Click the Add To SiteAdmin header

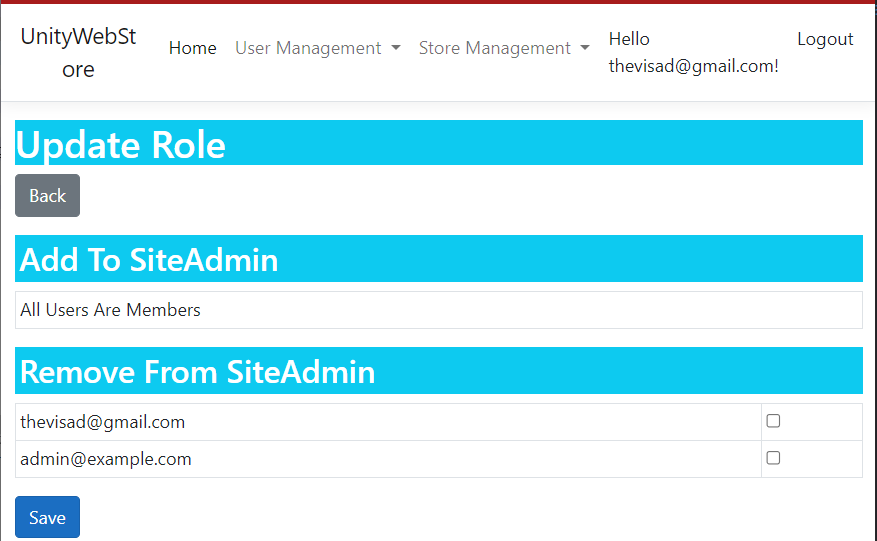coord(149,260)
